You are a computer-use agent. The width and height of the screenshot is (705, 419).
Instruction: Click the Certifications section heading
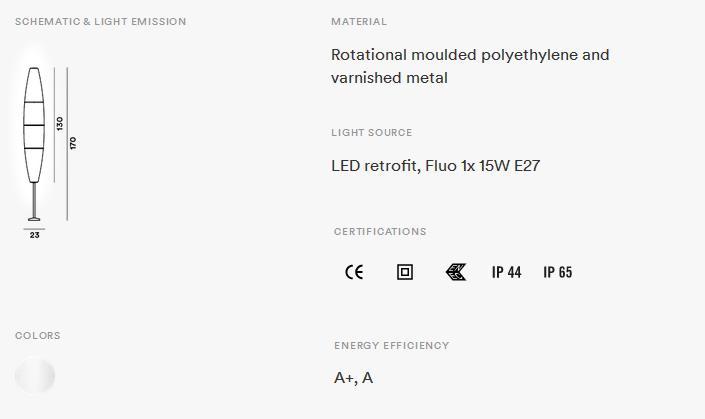point(380,232)
